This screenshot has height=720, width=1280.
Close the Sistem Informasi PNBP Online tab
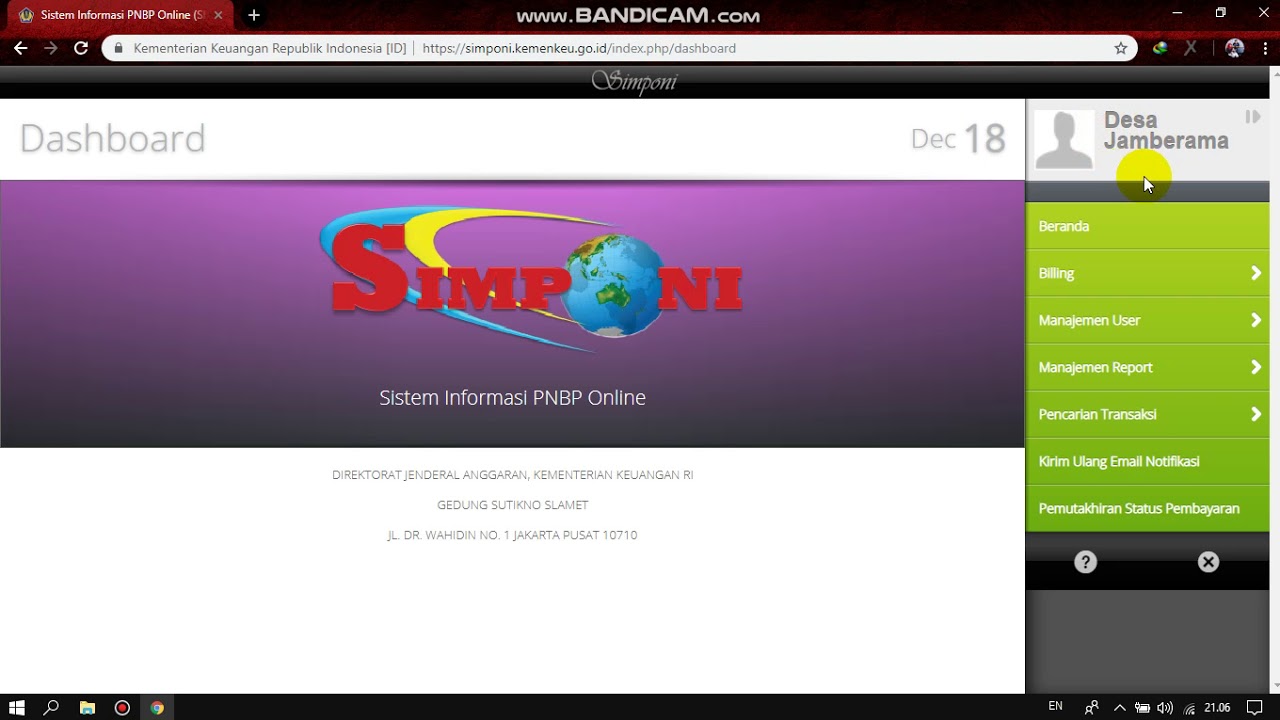[x=218, y=15]
